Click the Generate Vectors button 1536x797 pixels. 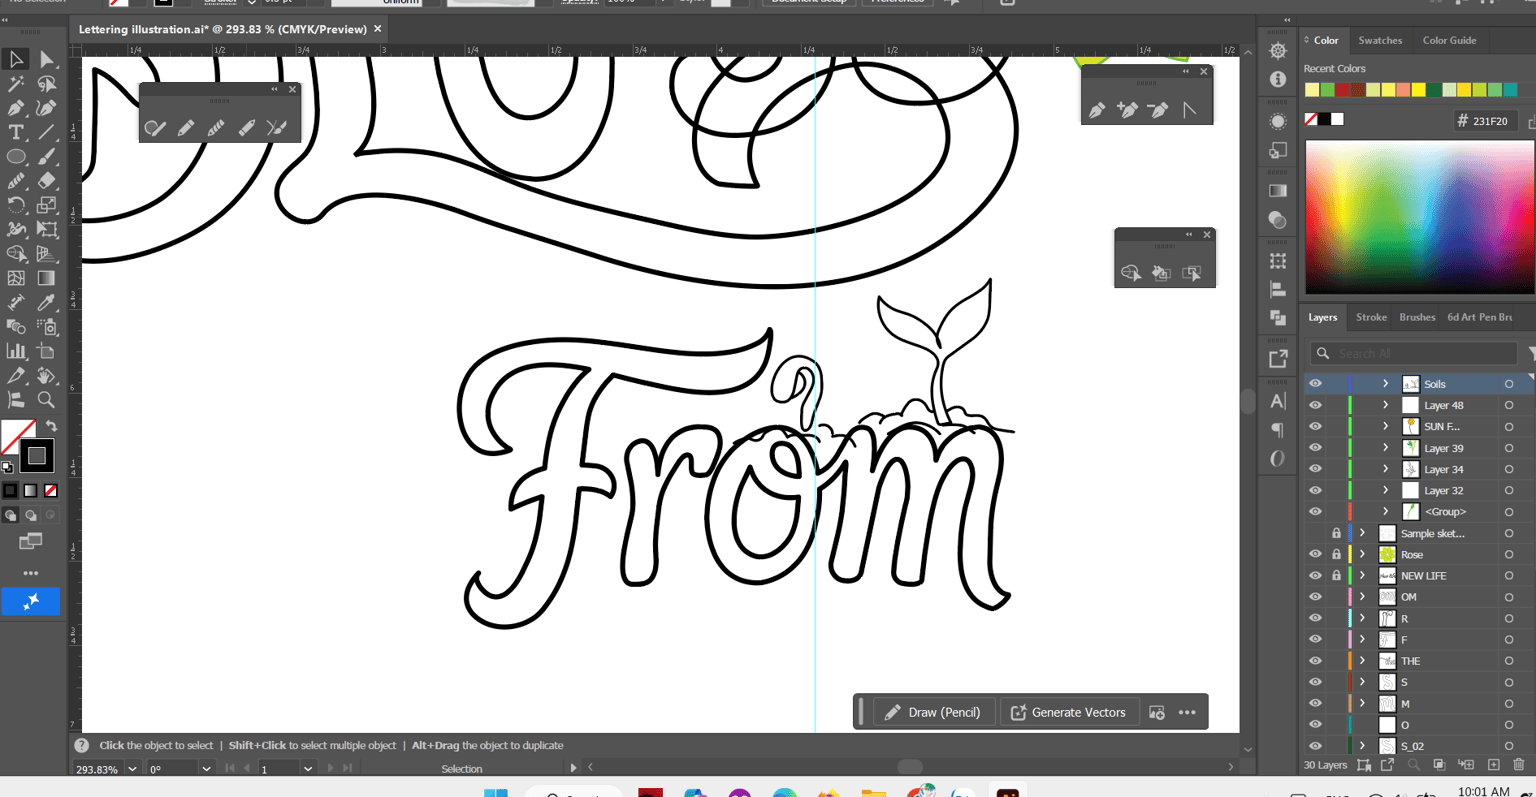[1068, 712]
